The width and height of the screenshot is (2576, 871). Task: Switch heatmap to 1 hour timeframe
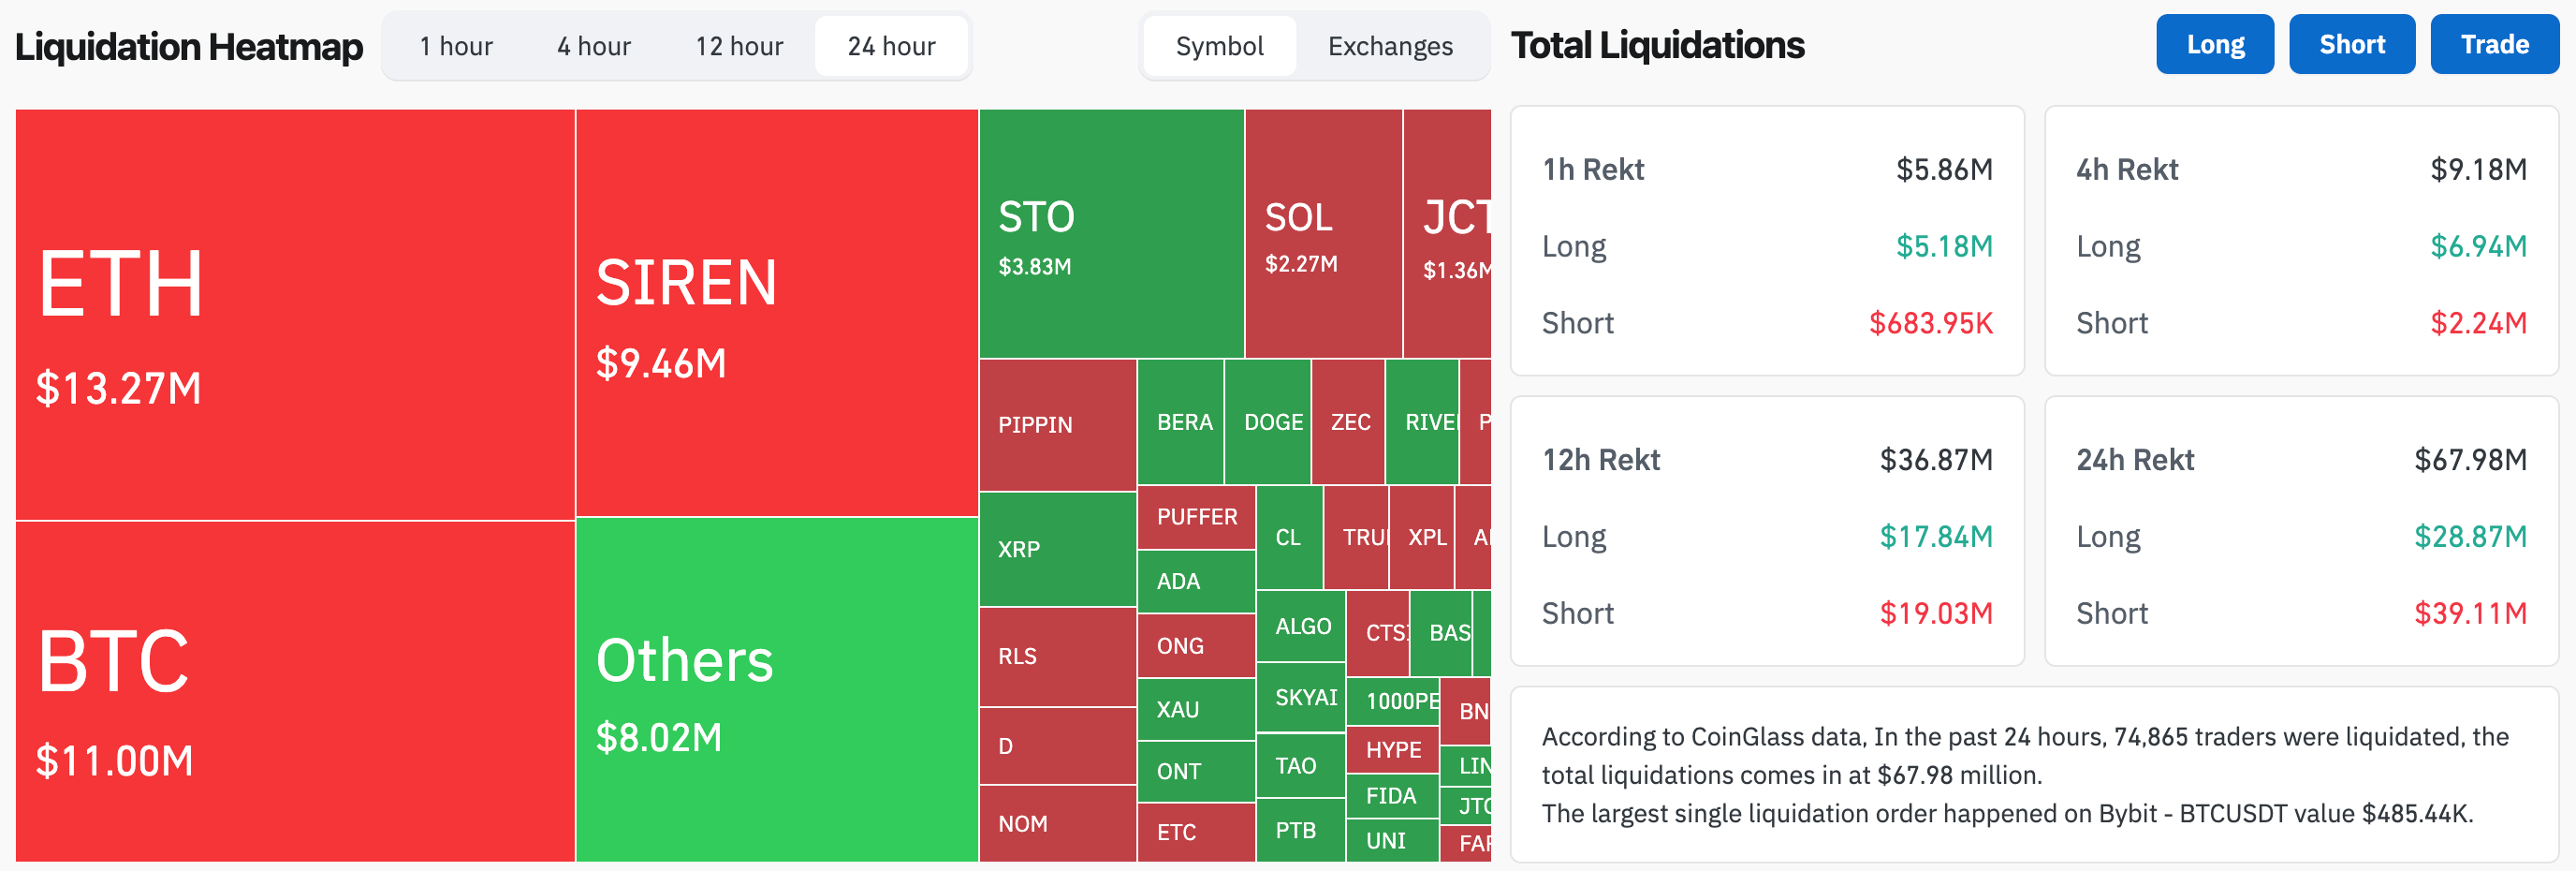click(x=456, y=46)
